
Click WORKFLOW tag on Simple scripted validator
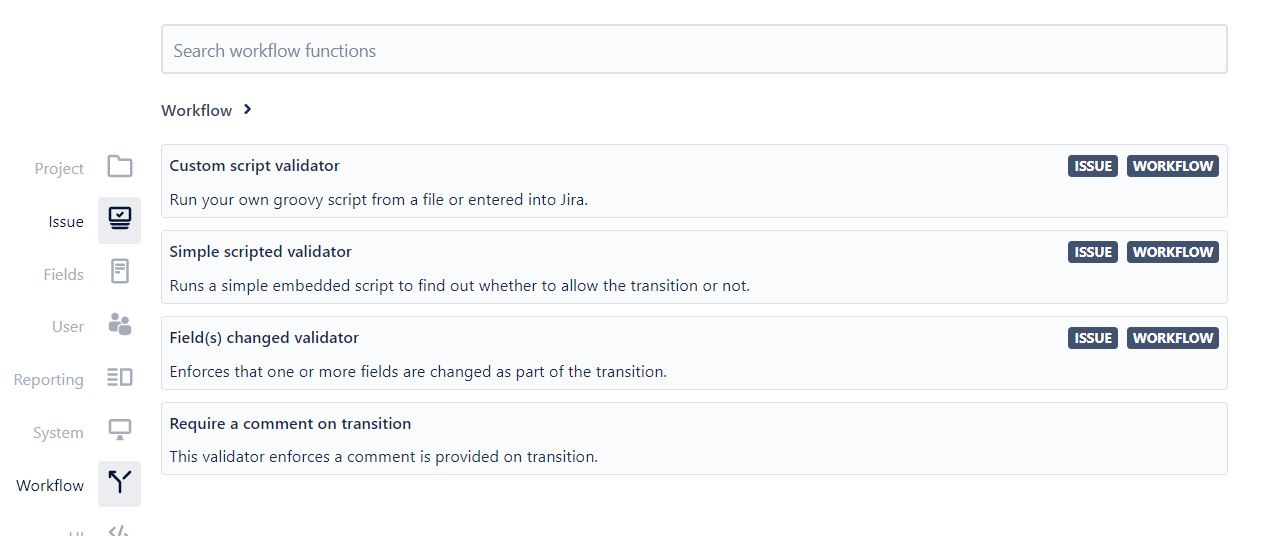click(x=1173, y=252)
